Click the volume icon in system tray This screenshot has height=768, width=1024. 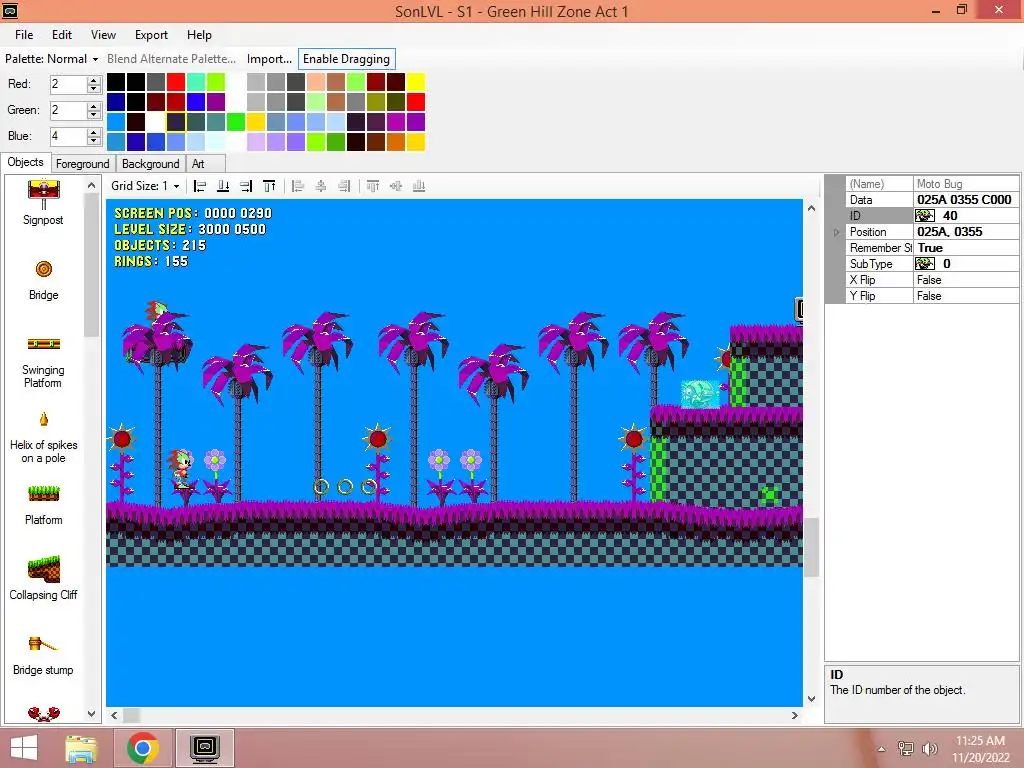(x=930, y=748)
